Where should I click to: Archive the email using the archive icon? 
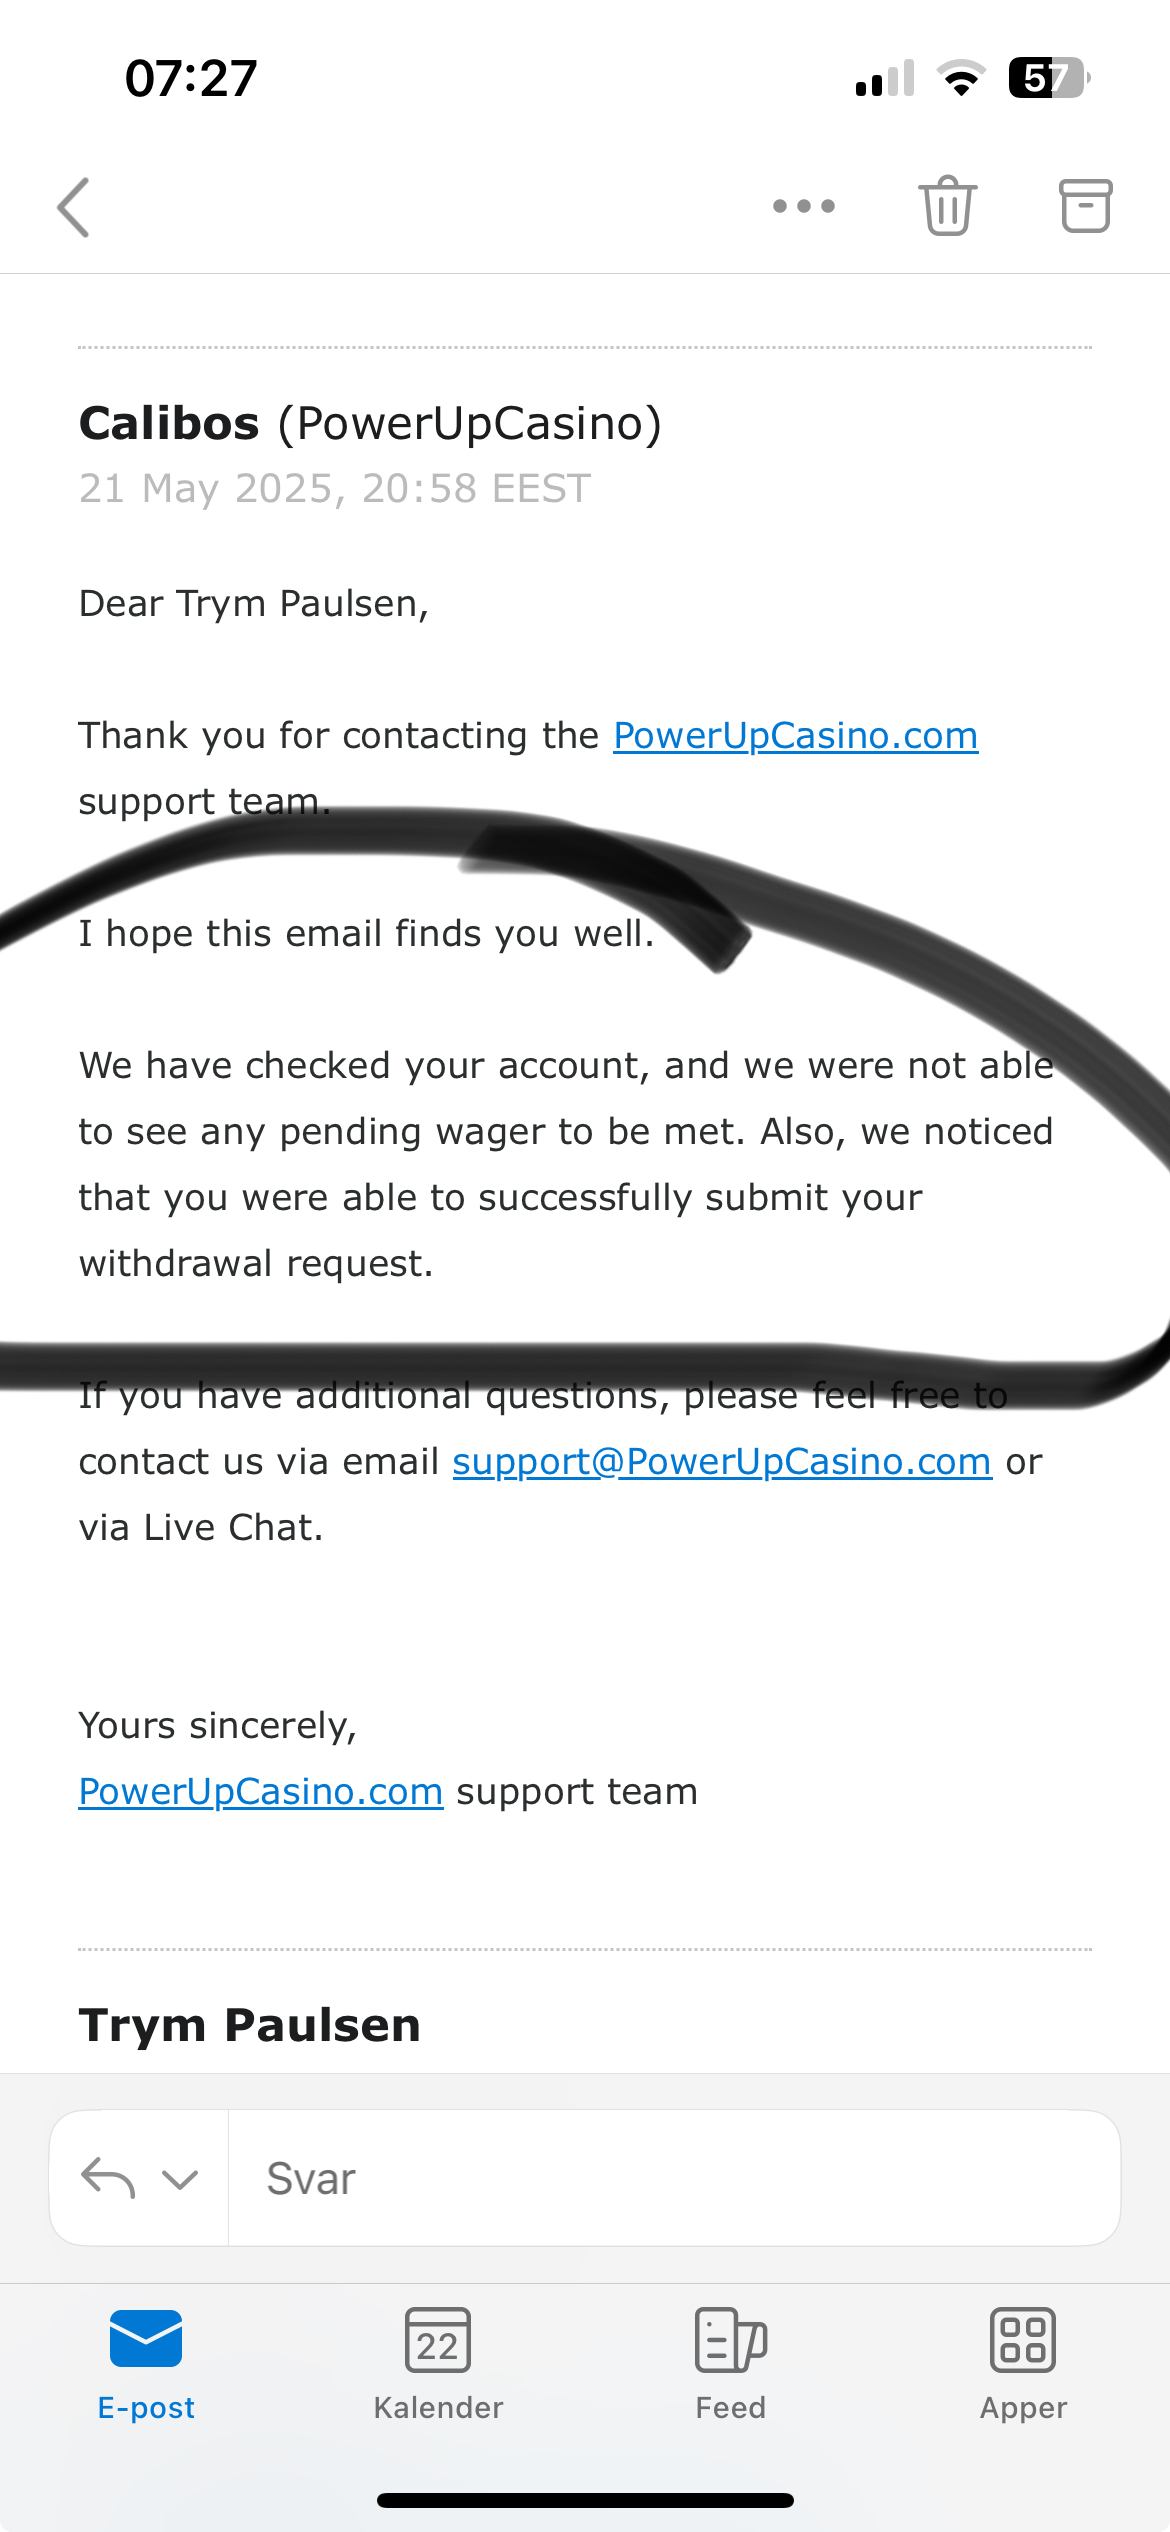pyautogui.click(x=1085, y=206)
